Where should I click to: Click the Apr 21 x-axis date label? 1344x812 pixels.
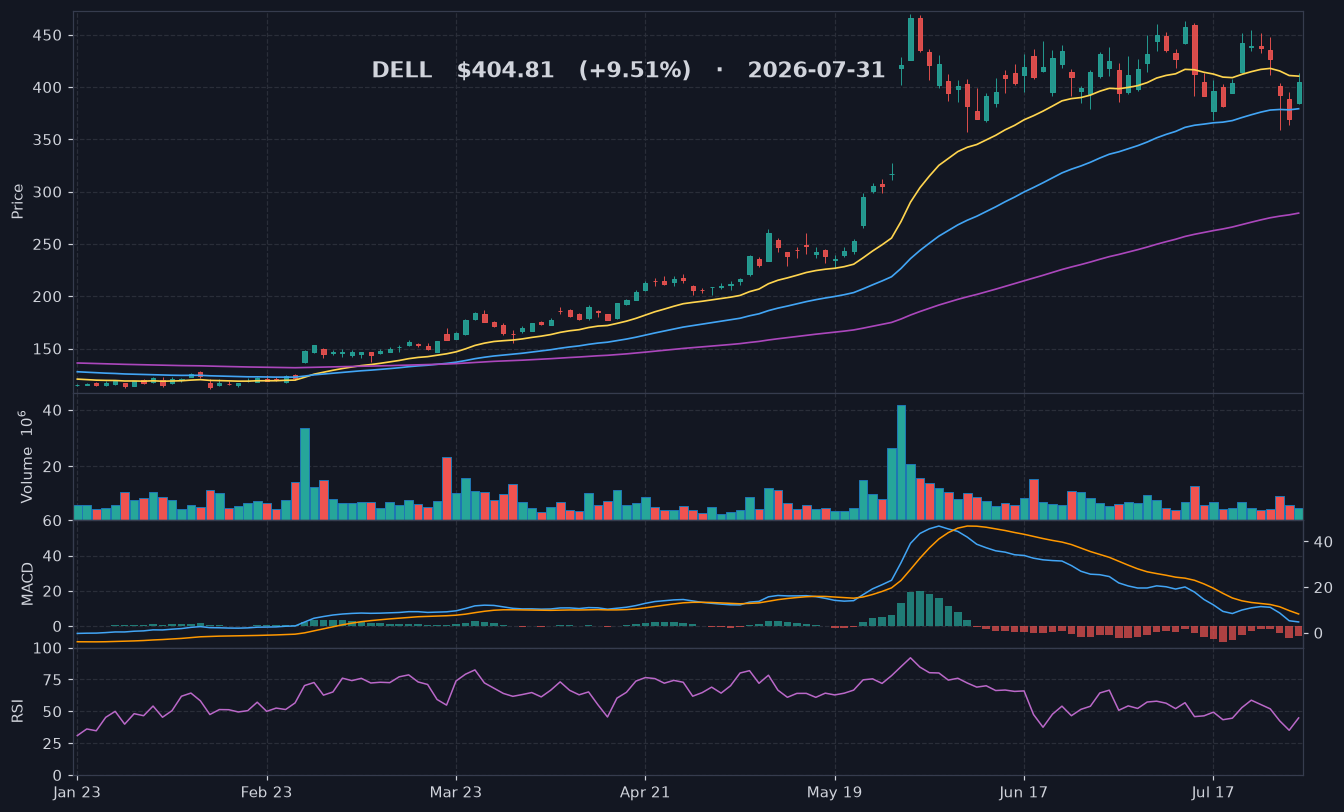click(x=645, y=792)
